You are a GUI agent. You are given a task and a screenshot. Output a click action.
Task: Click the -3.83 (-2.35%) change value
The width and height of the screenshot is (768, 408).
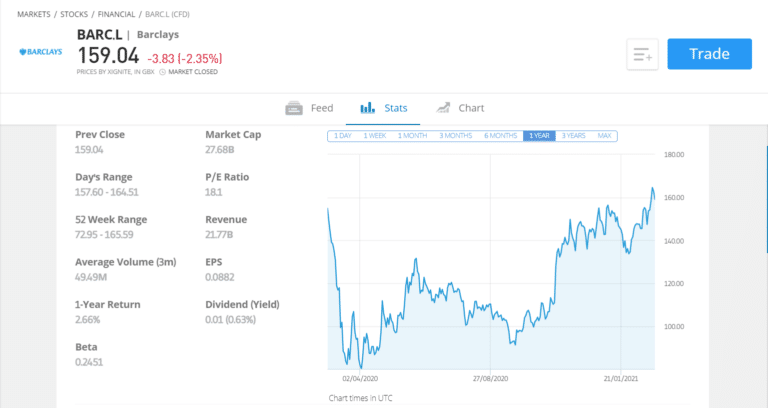[185, 59]
